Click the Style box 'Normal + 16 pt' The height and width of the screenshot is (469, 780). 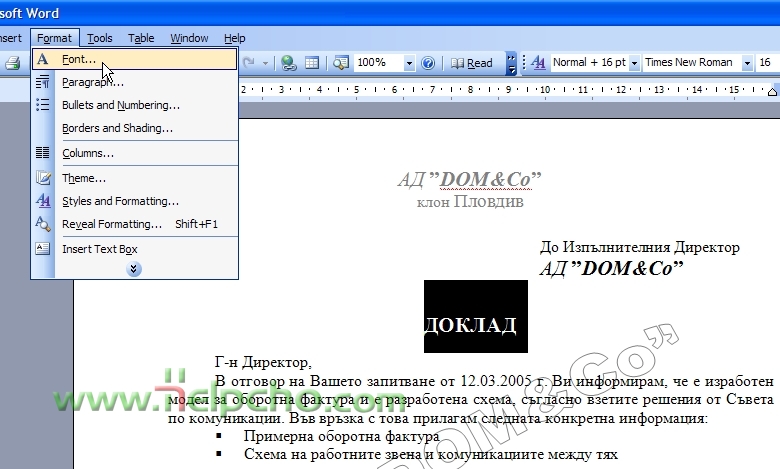pyautogui.click(x=589, y=63)
